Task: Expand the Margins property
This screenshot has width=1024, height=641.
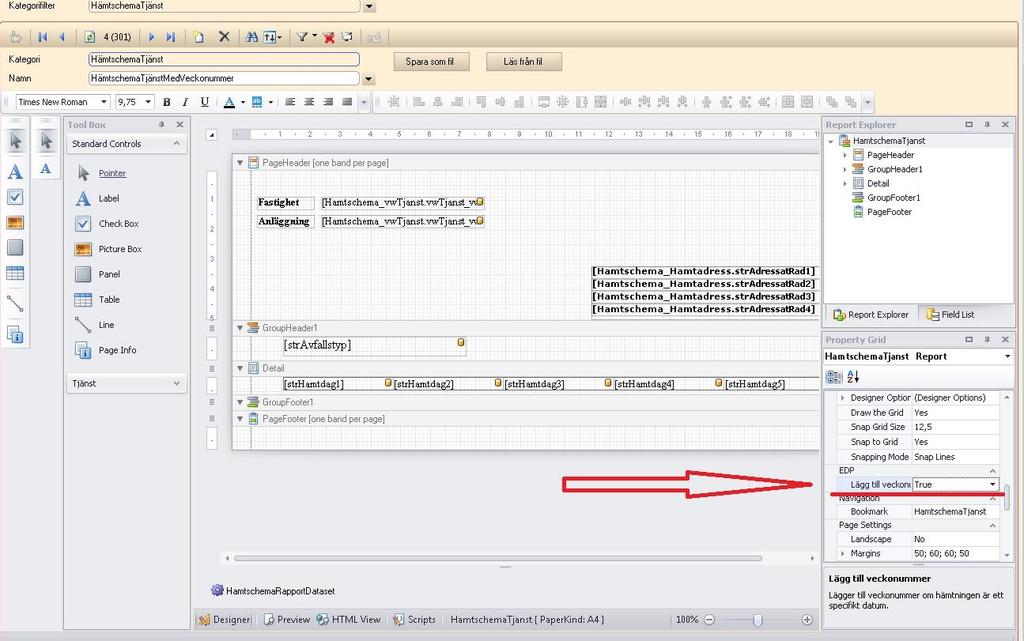Action: tap(842, 554)
